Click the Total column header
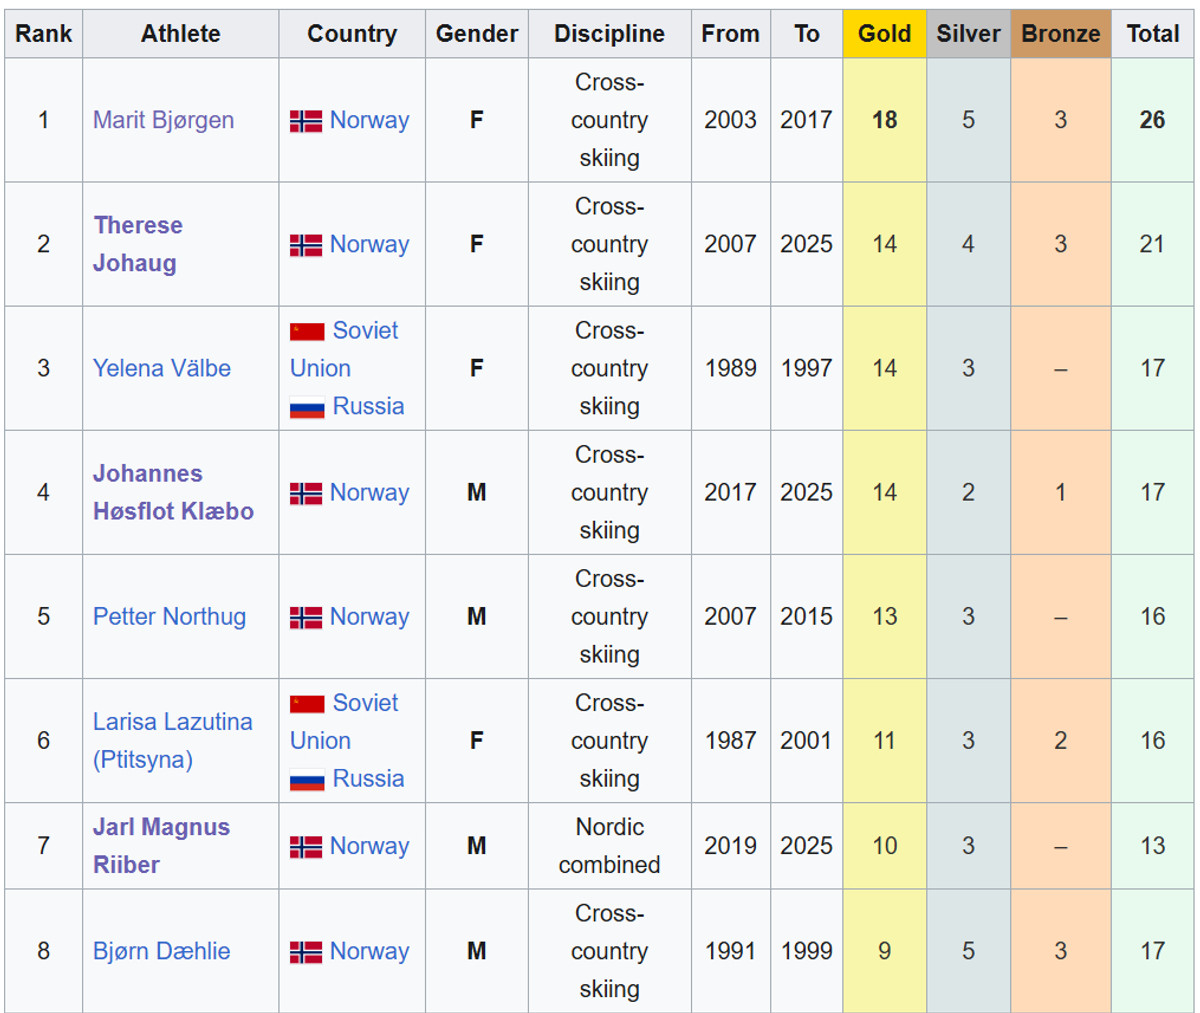 click(x=1153, y=34)
